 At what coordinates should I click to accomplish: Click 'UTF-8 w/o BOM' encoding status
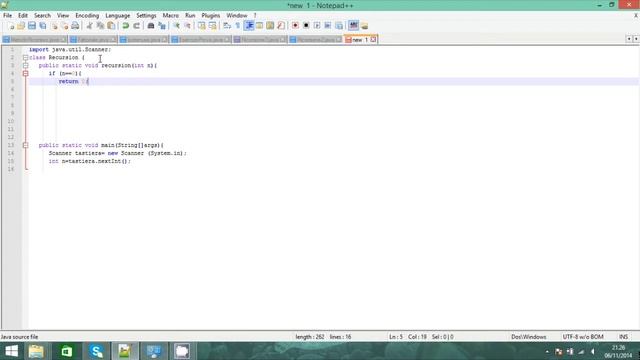(583, 337)
